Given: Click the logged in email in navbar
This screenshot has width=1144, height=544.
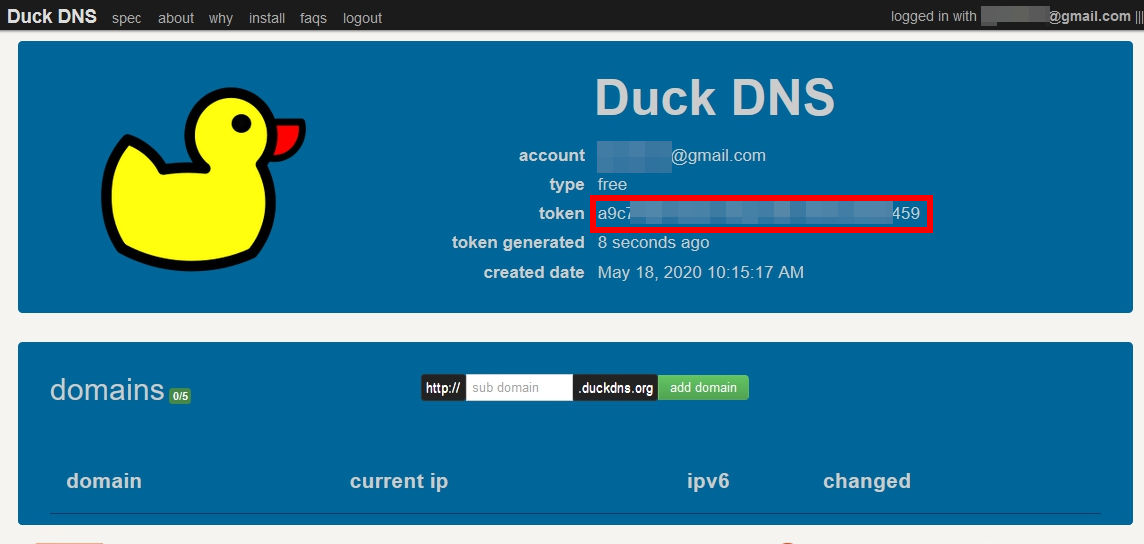Looking at the screenshot, I should point(1055,16).
